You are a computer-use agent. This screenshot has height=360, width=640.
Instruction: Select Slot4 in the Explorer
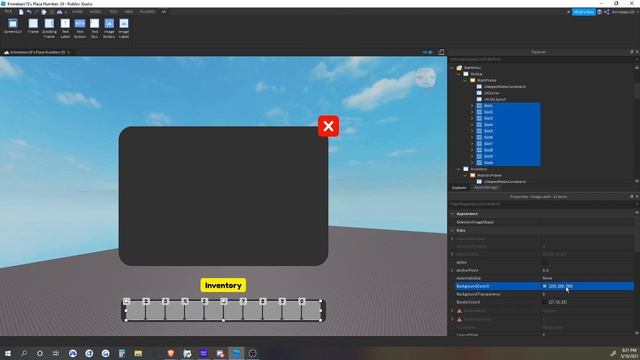[x=488, y=124]
